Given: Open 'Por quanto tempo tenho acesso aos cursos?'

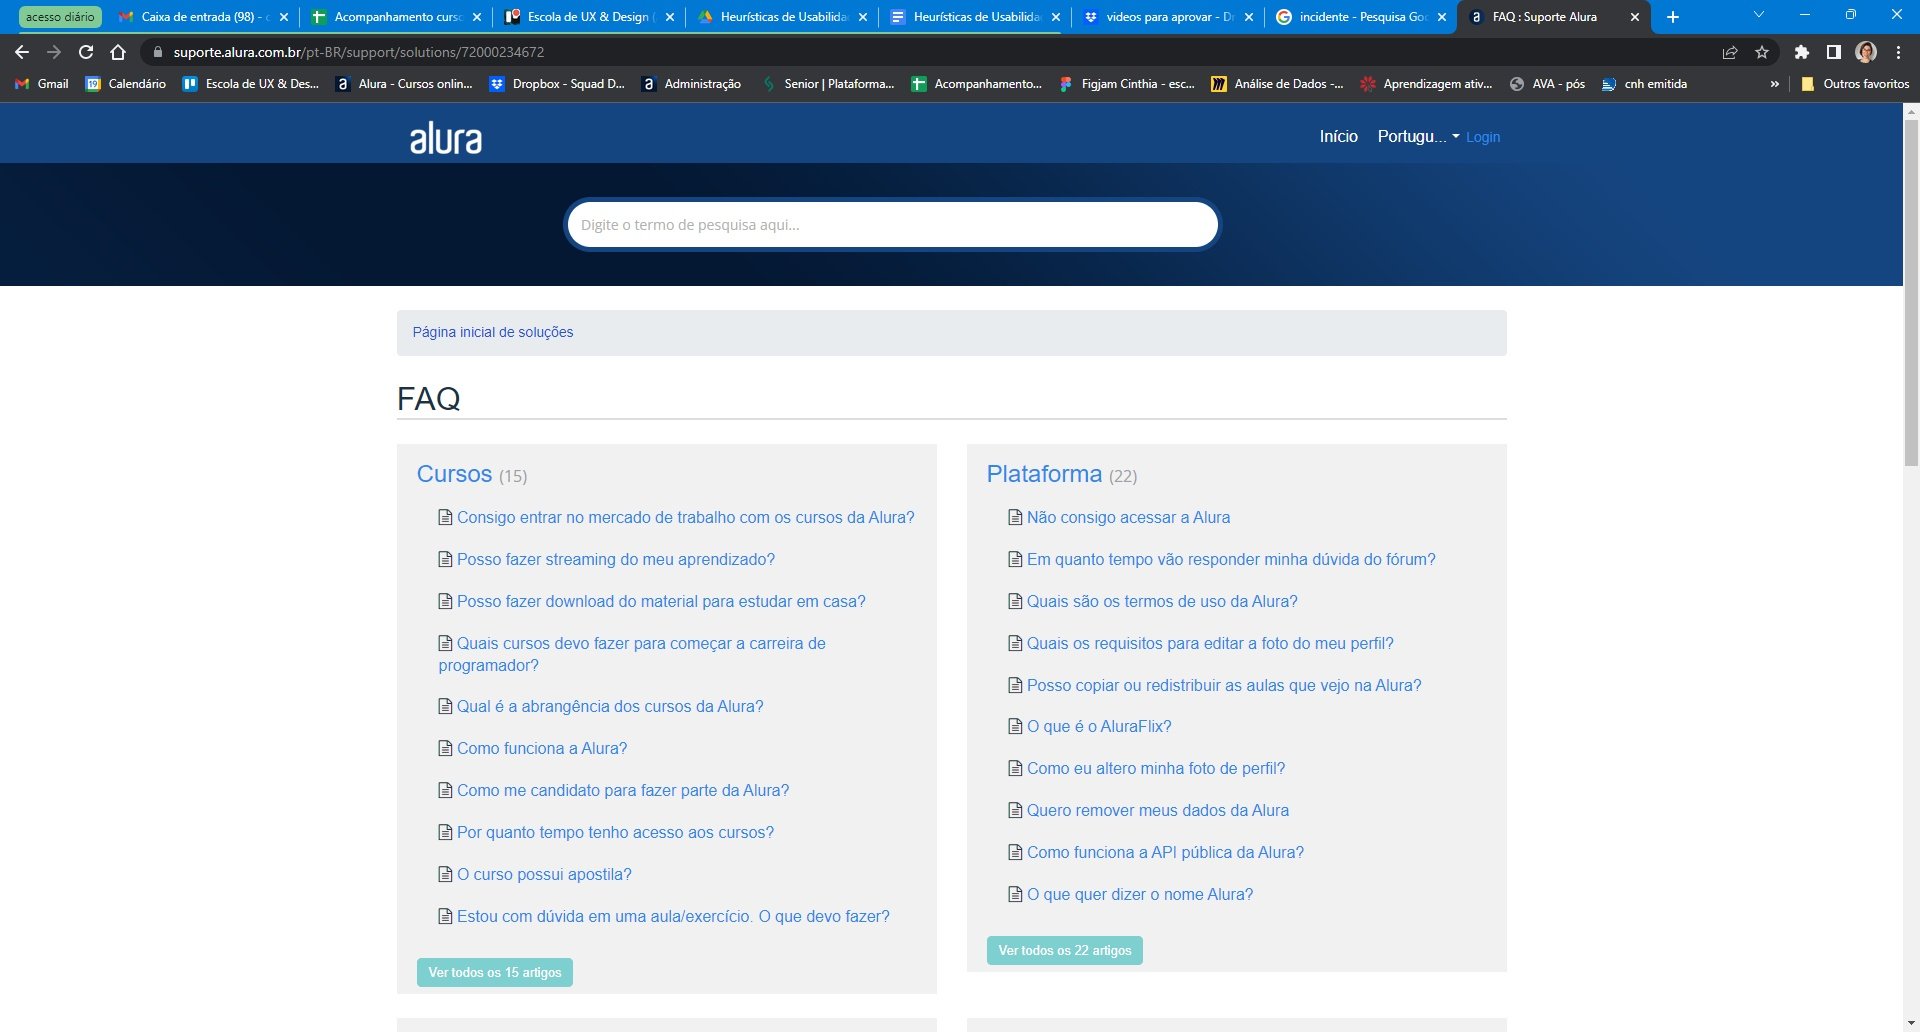Looking at the screenshot, I should [x=615, y=832].
